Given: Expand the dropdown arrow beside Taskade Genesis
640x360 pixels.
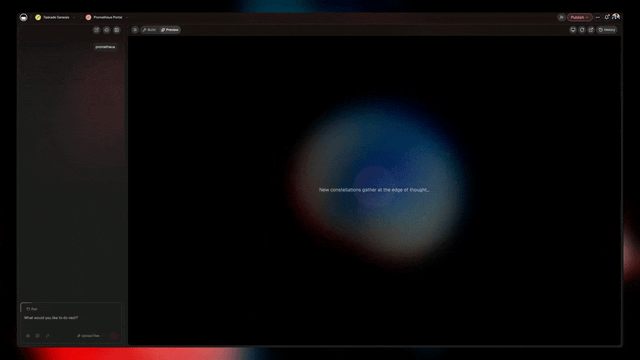Looking at the screenshot, I should point(74,17).
